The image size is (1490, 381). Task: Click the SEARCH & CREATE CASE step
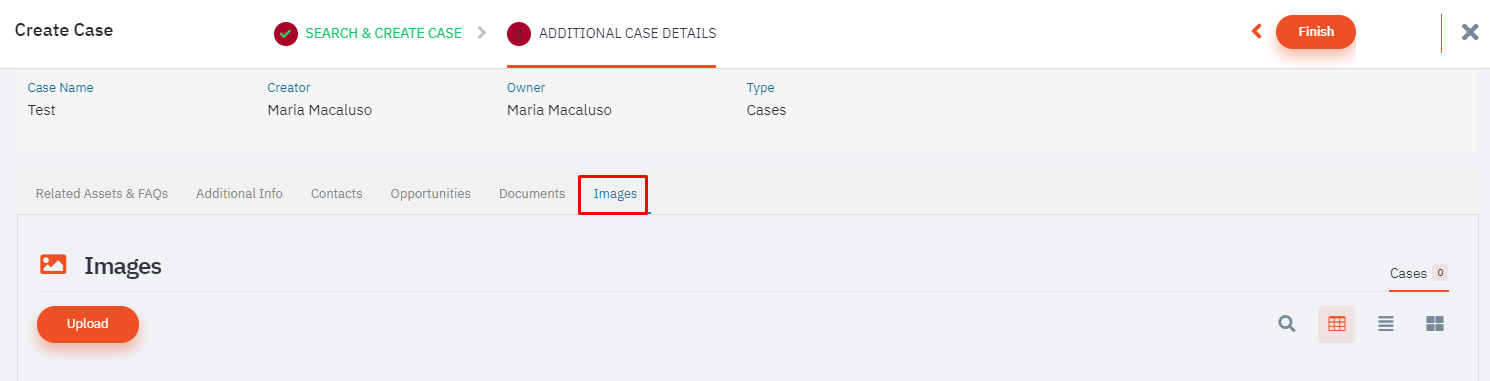[x=383, y=34]
